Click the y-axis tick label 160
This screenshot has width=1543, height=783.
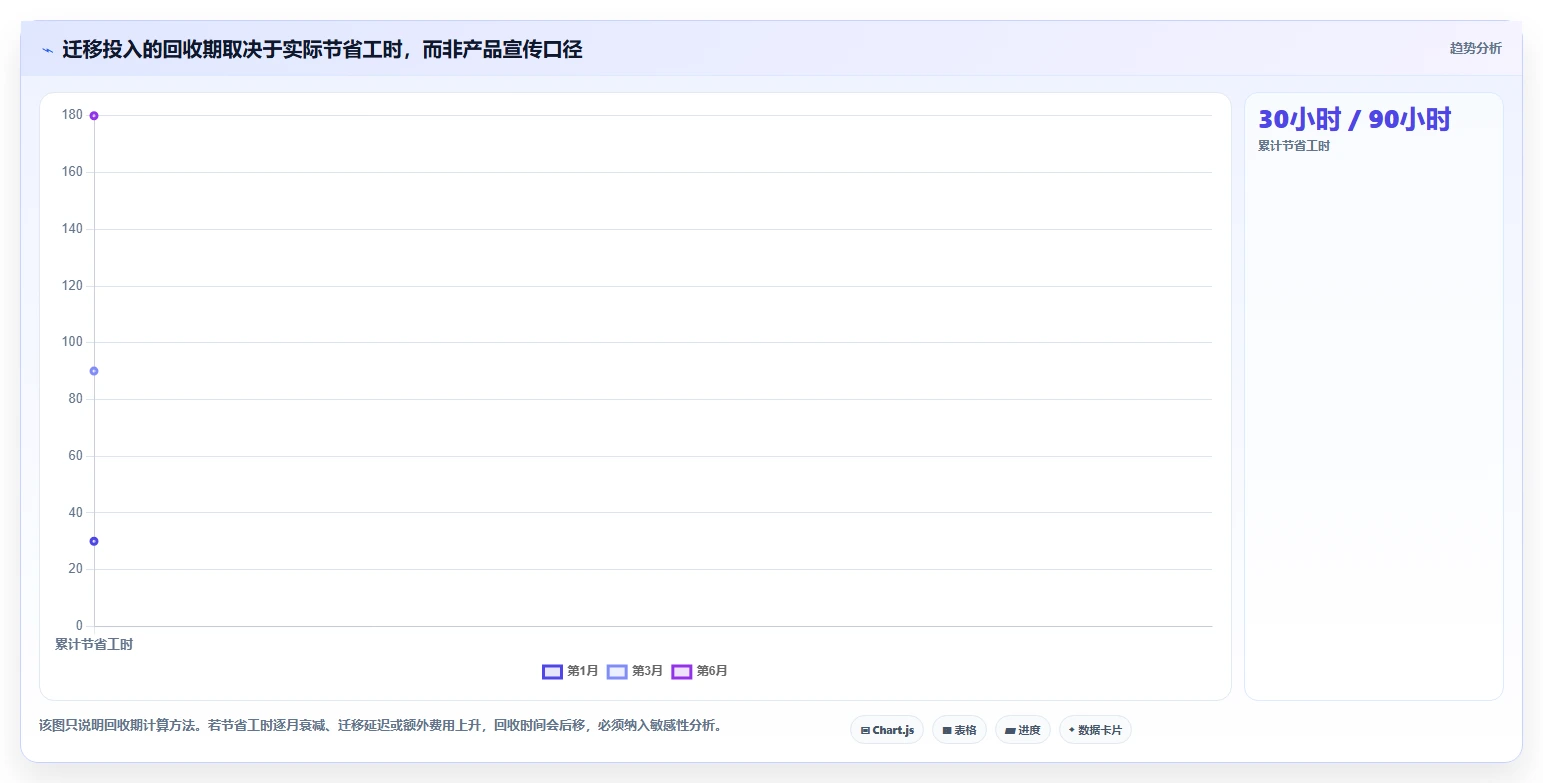[x=72, y=172]
